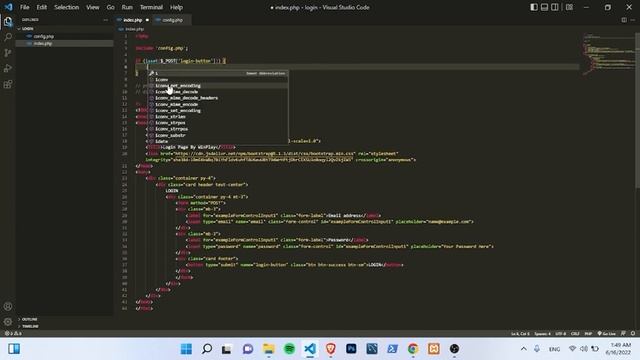Open config.php in Explorer tree
The width and height of the screenshot is (640, 360).
pos(43,36)
